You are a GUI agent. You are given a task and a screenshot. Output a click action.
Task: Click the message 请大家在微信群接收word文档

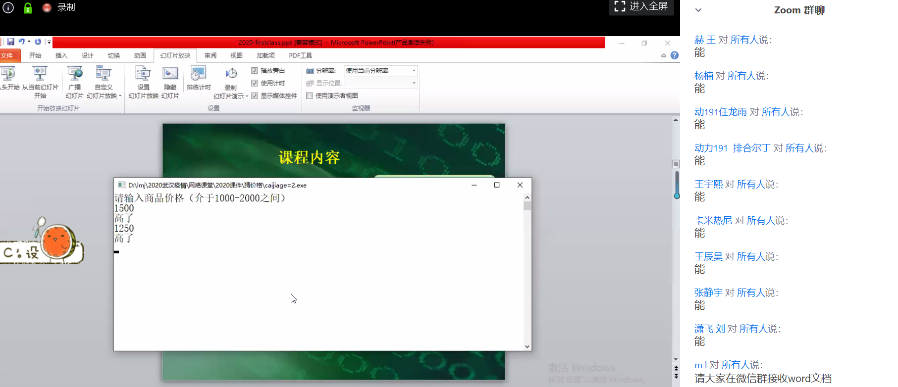tap(763, 378)
